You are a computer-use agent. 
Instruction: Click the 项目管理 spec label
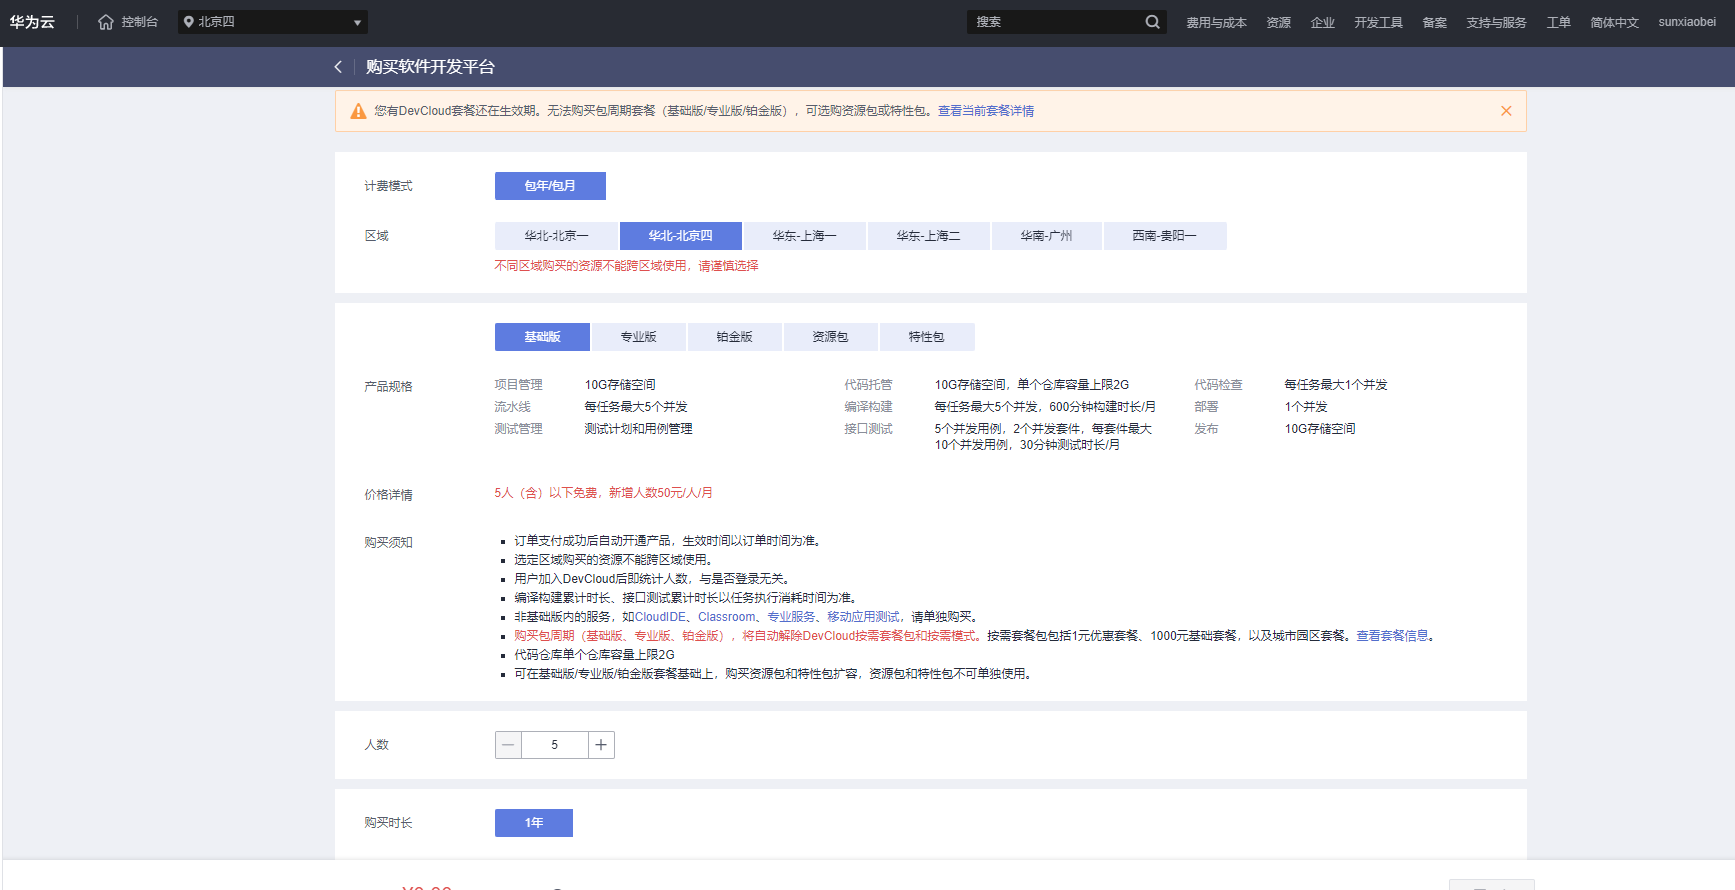(x=518, y=385)
